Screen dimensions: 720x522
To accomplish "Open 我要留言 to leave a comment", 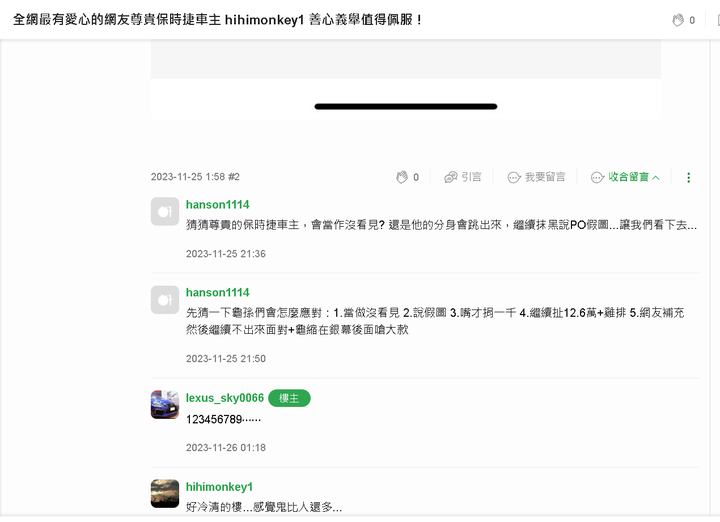I will [x=536, y=177].
